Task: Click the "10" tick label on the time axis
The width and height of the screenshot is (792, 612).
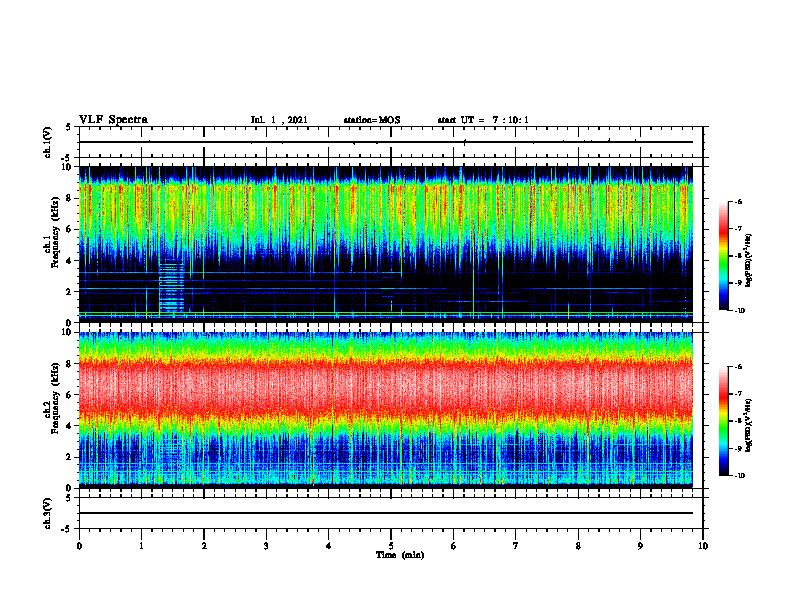Action: click(703, 546)
